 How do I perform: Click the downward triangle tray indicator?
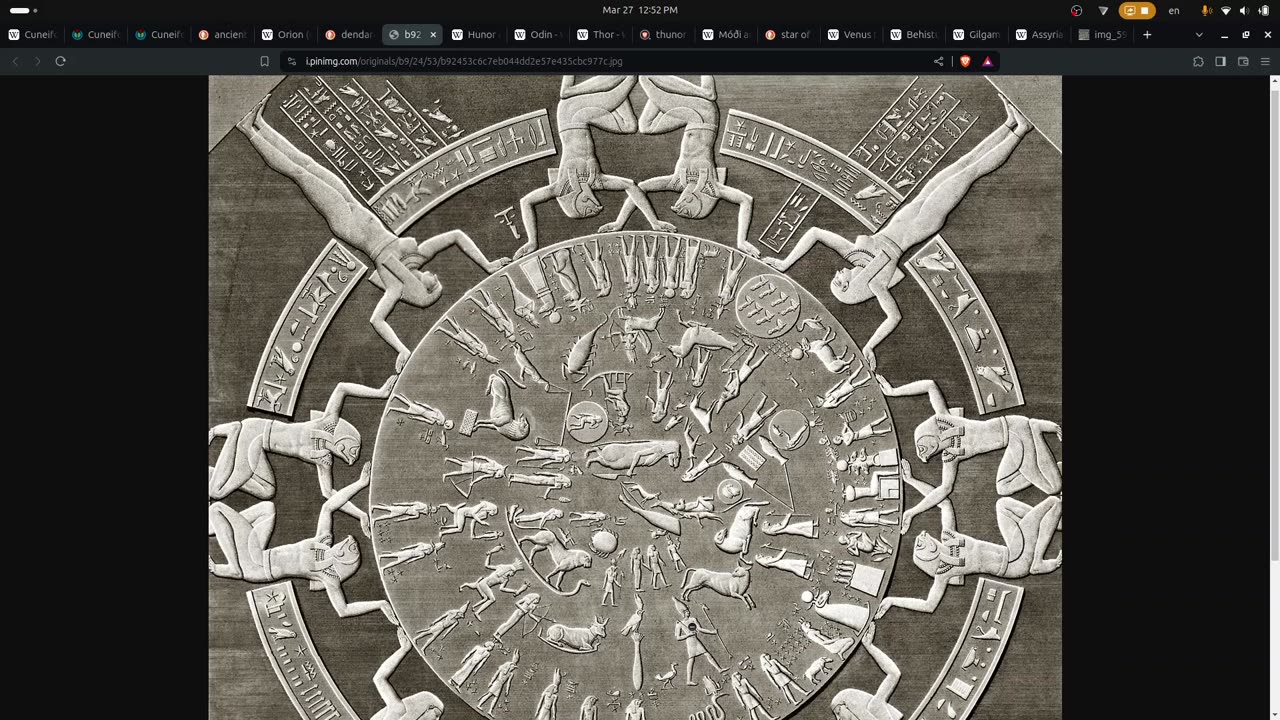[x=1103, y=10]
